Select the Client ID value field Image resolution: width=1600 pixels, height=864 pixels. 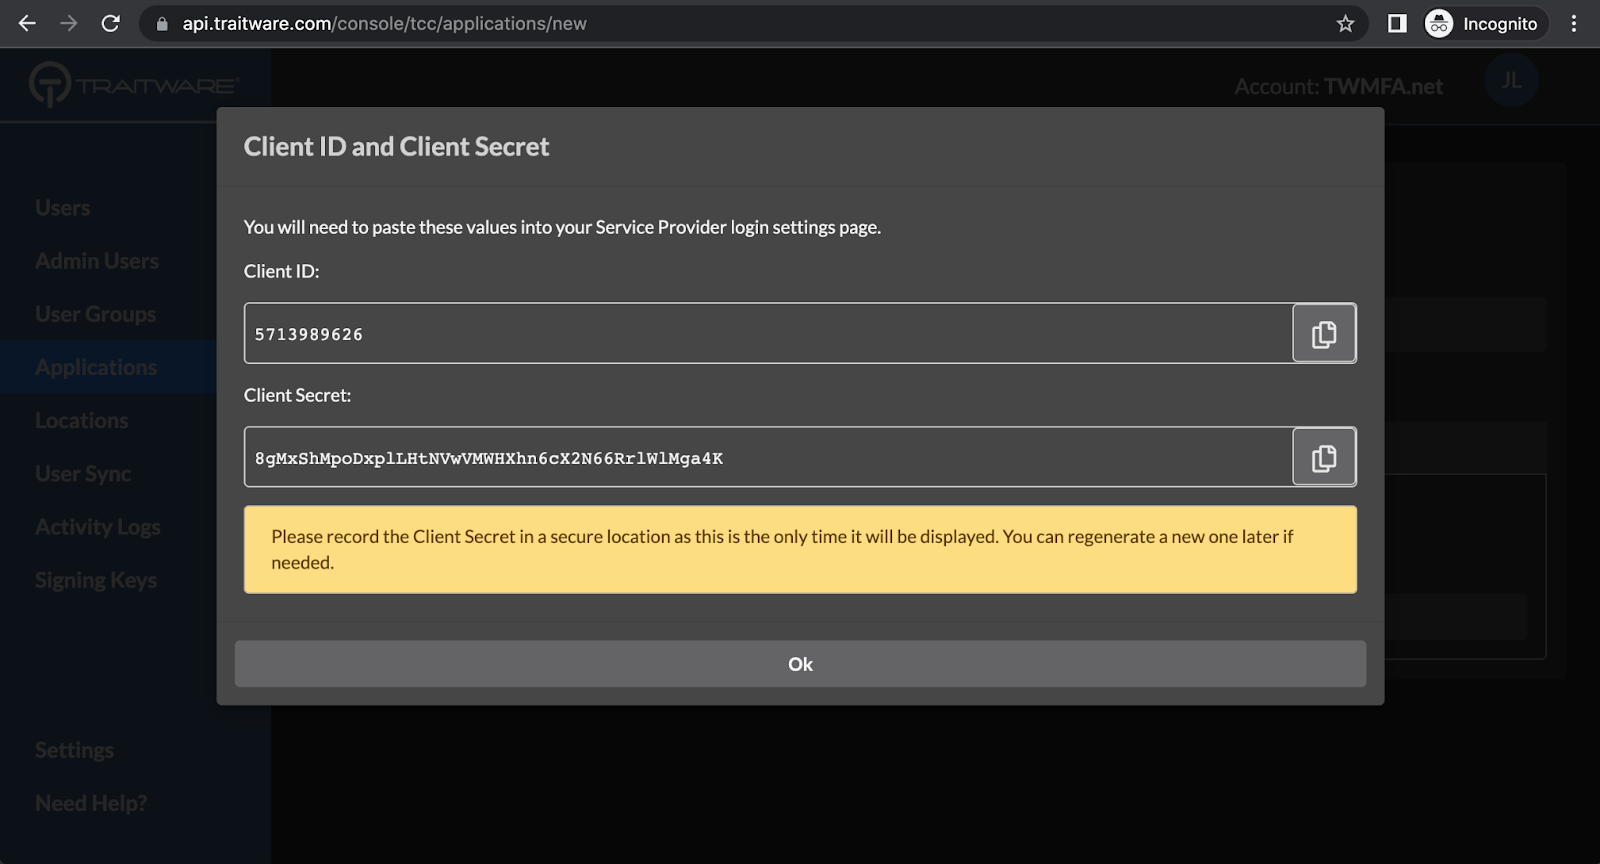tap(768, 333)
